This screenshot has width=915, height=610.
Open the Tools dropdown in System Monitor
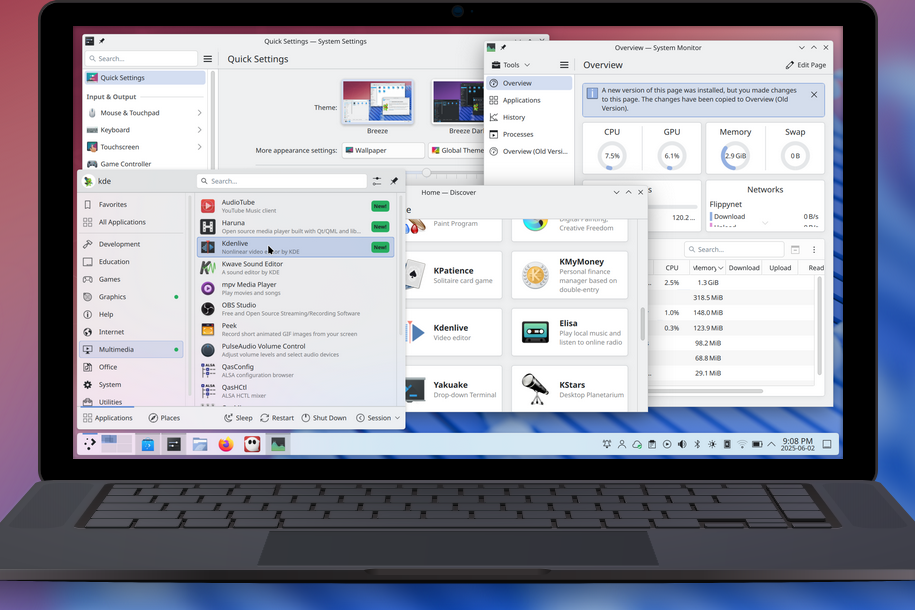click(511, 65)
